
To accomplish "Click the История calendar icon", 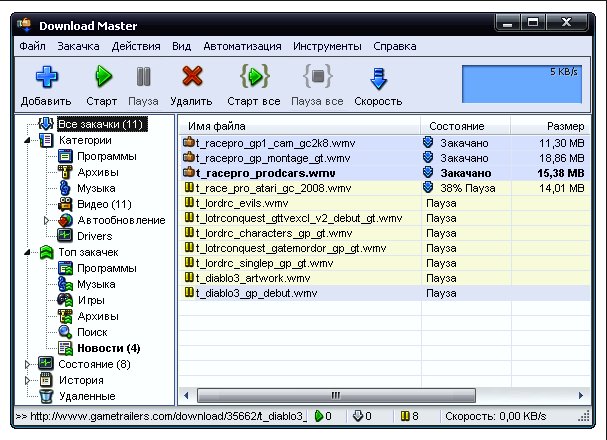I will click(x=46, y=380).
